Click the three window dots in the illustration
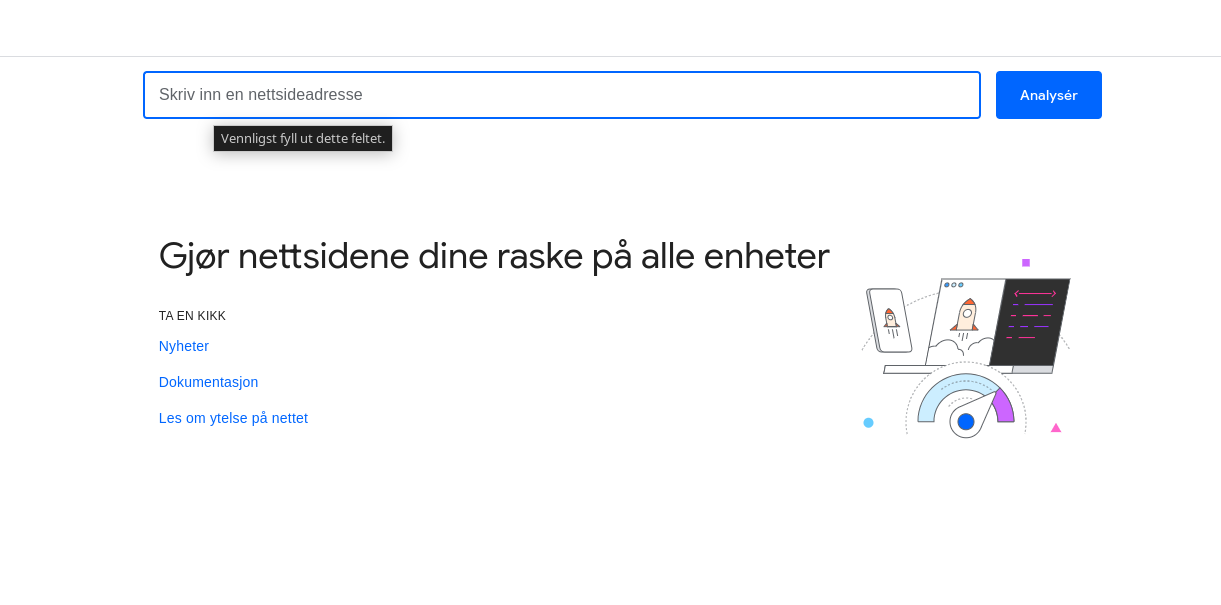 click(954, 285)
